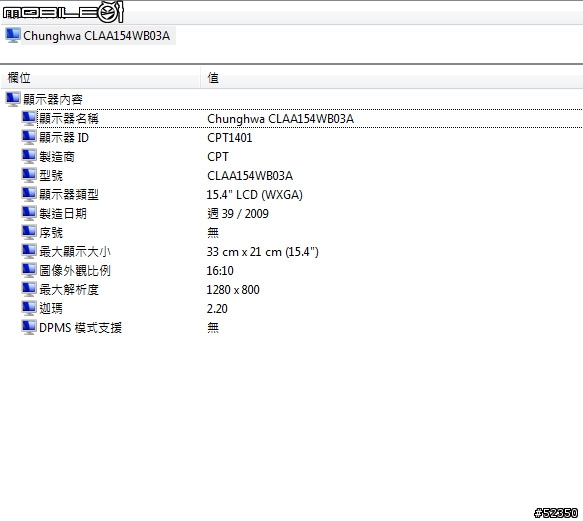Select the 顯示器類型 field label
583x521 pixels.
(69, 194)
